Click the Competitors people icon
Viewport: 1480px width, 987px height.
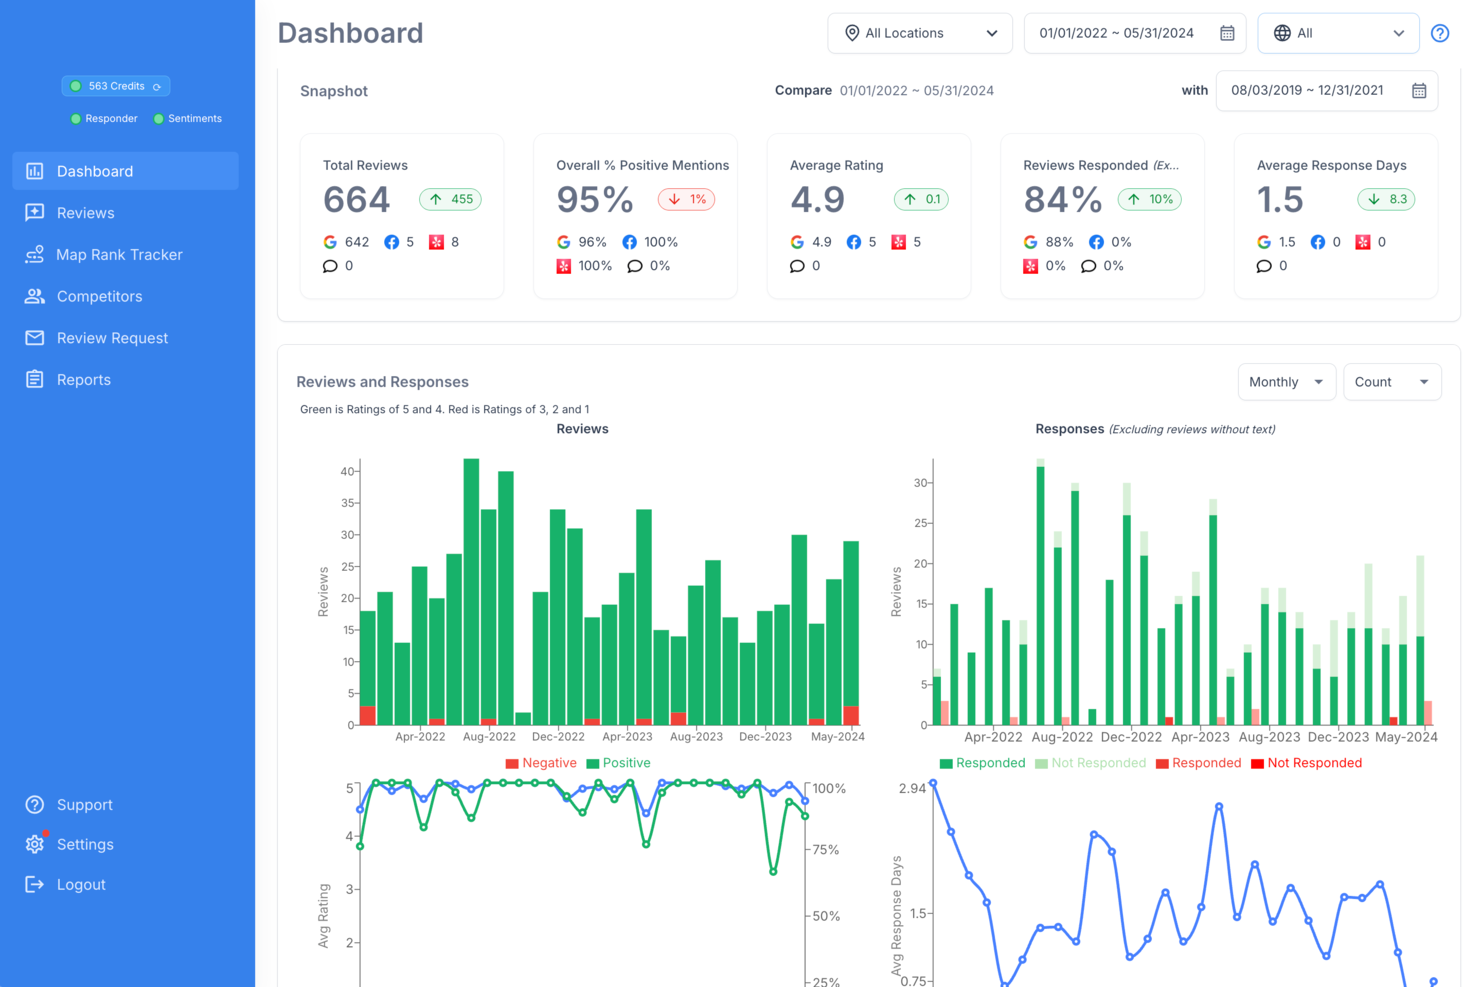35,296
